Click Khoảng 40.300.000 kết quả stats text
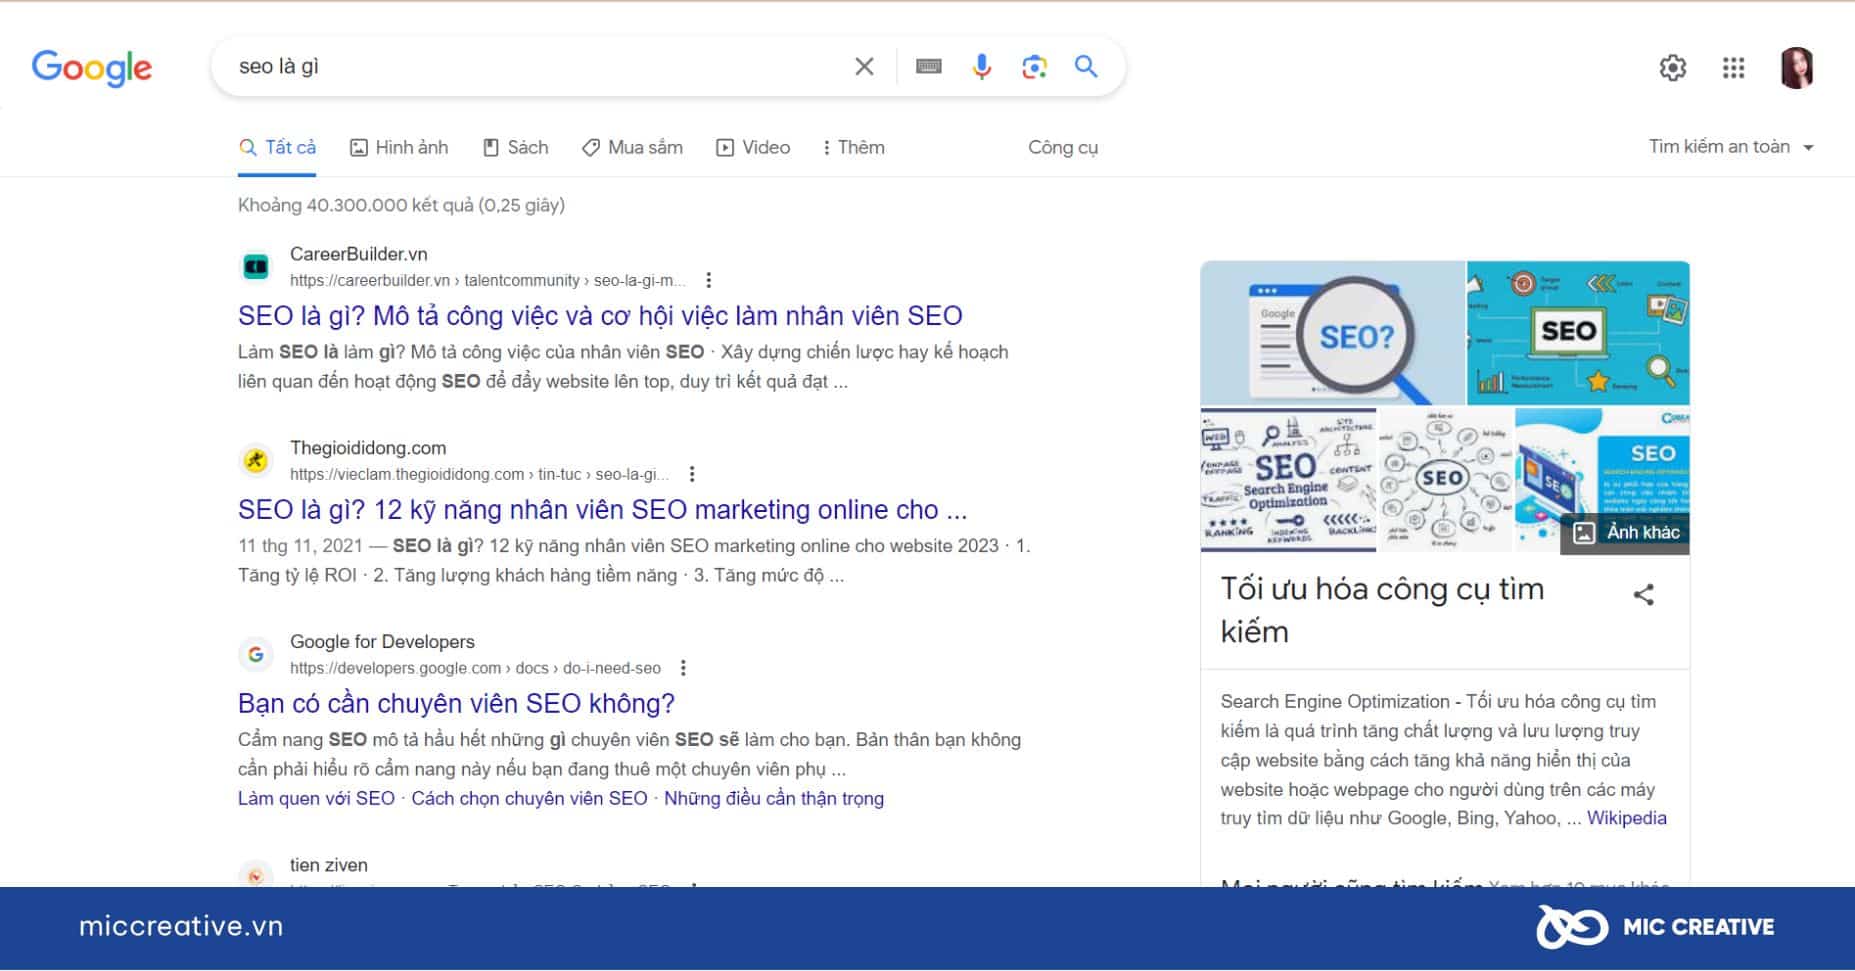The image size is (1855, 971). (x=401, y=206)
